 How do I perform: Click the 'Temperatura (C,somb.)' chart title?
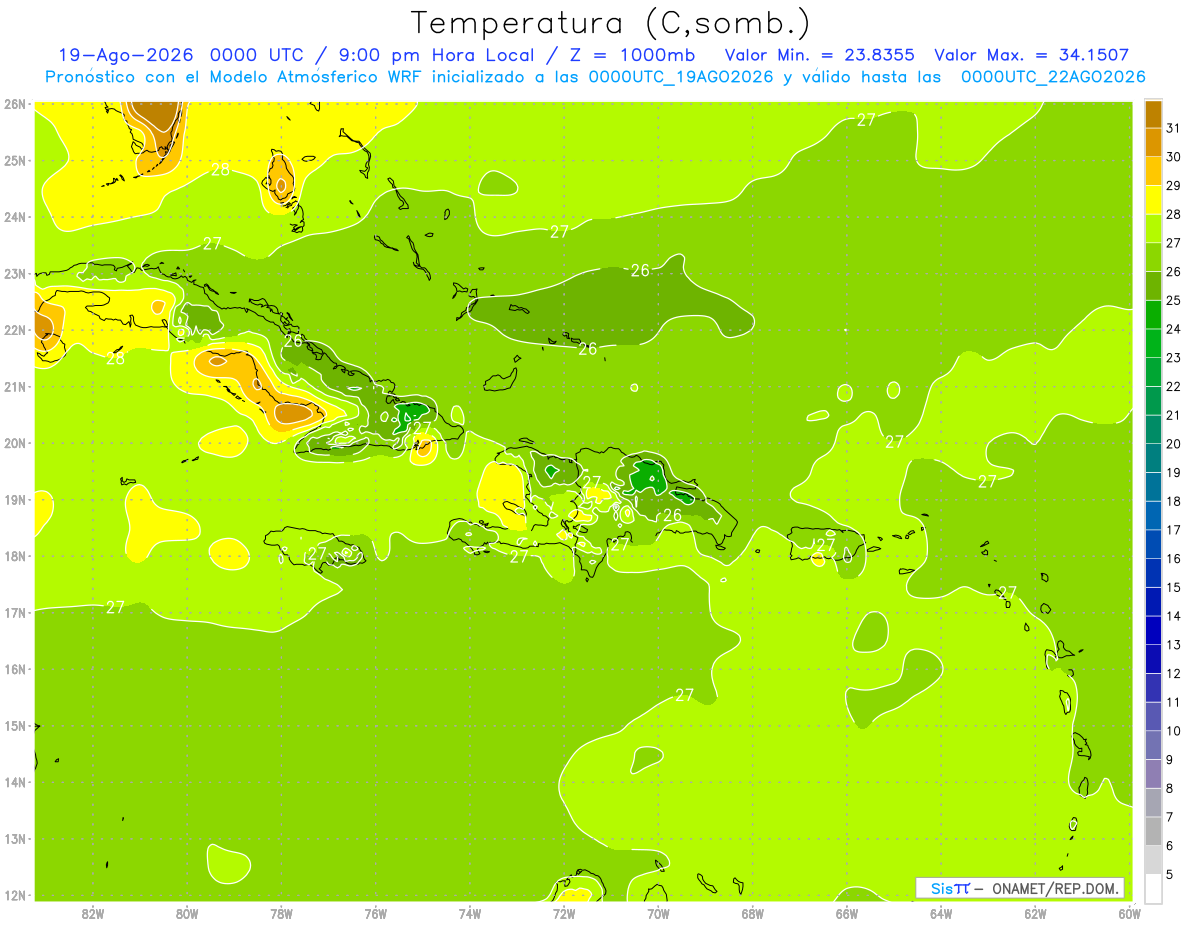point(610,23)
